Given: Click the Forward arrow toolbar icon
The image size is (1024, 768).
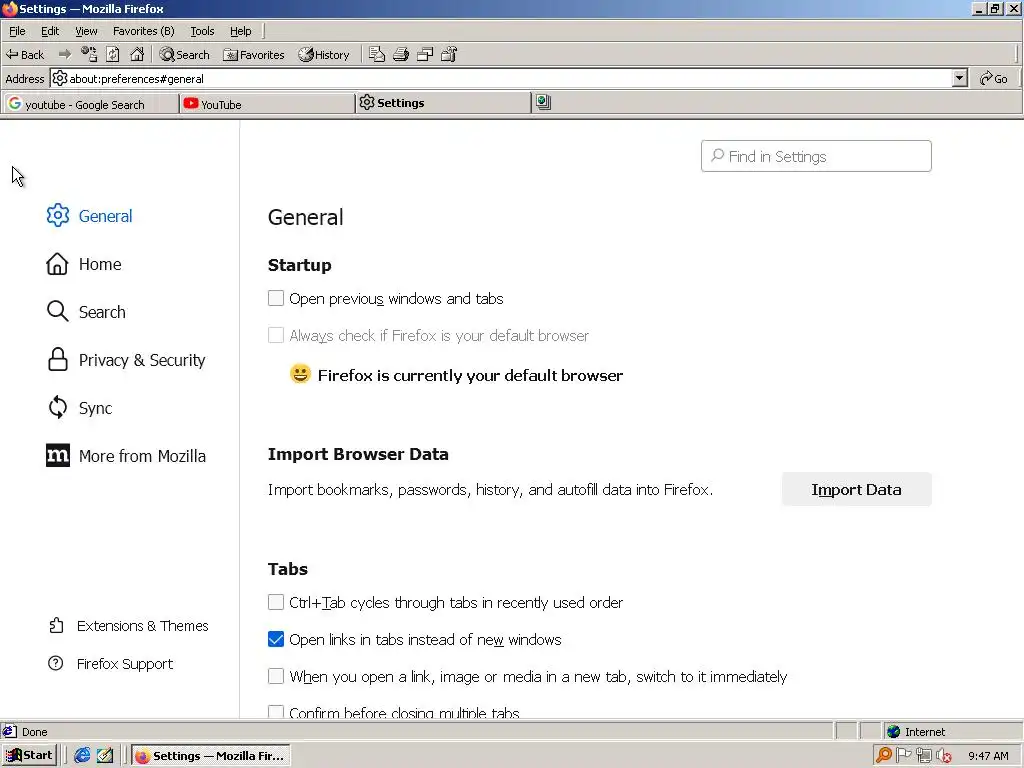Looking at the screenshot, I should (65, 54).
